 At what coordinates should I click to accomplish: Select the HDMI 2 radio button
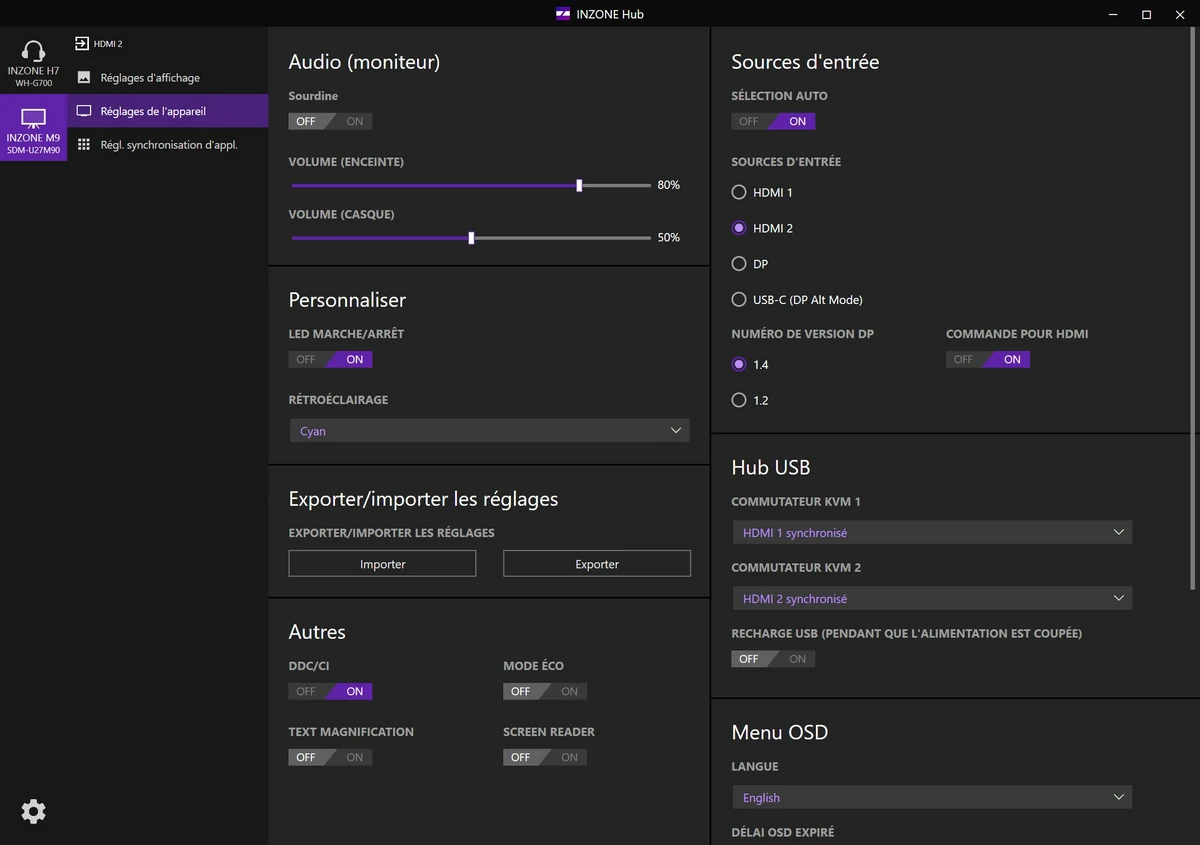point(739,228)
